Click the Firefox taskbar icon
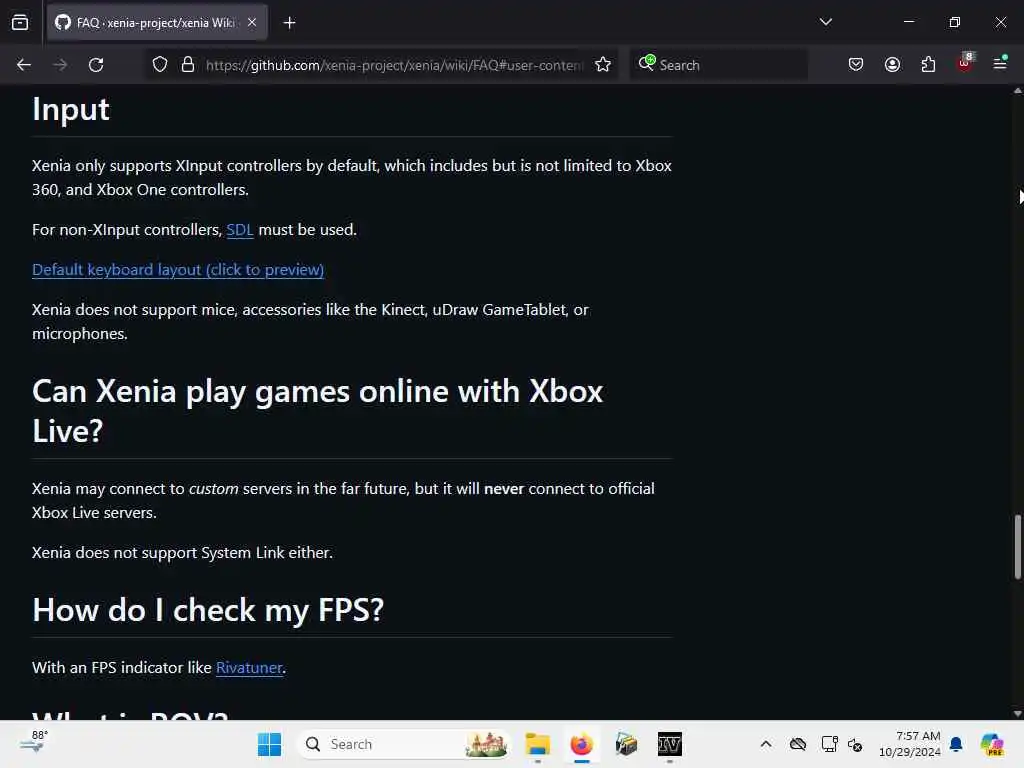This screenshot has height=768, width=1024. 581,744
